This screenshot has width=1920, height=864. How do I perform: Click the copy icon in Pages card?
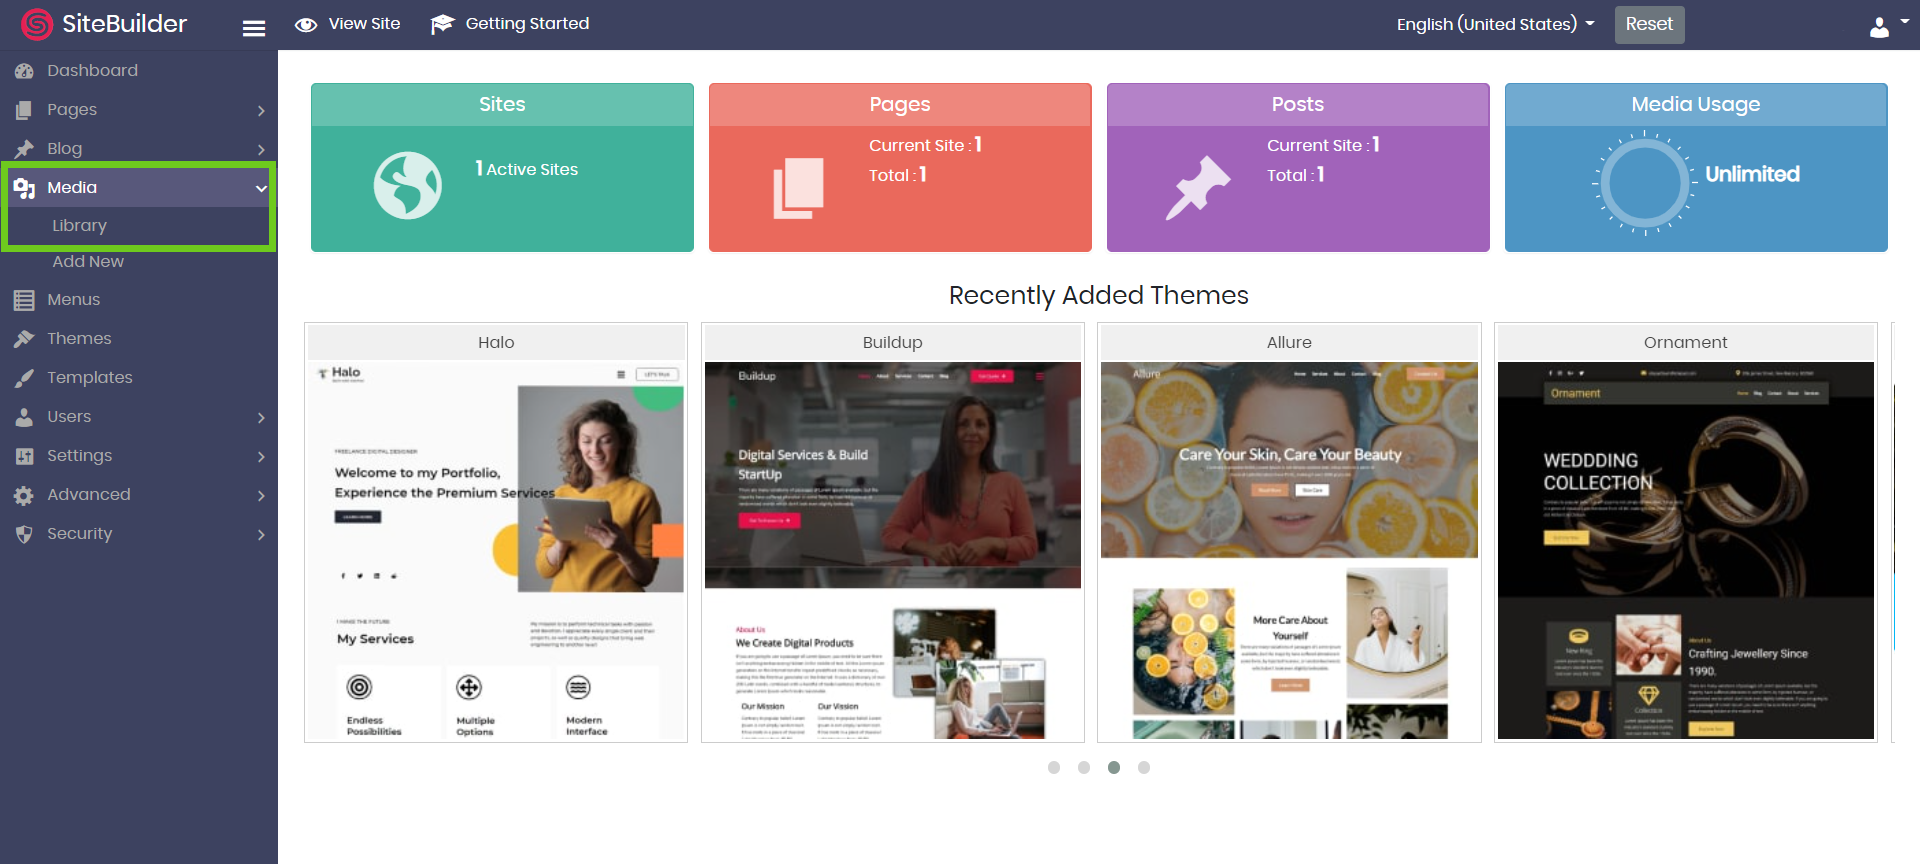point(798,188)
